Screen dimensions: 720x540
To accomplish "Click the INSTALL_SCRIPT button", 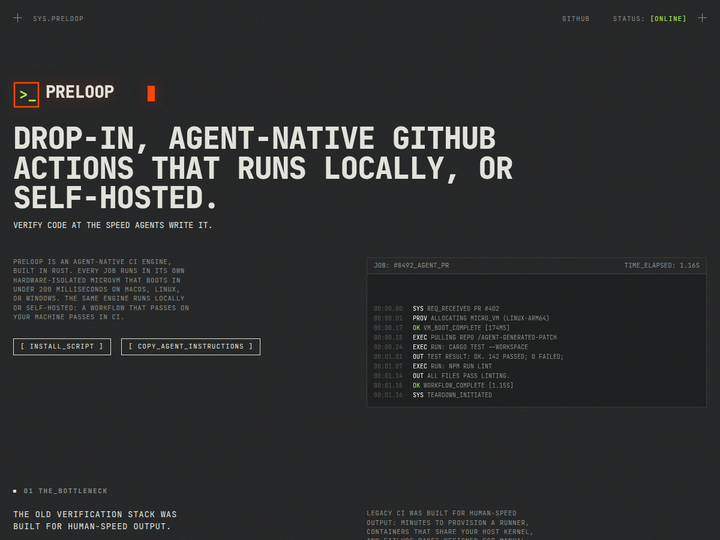I will tap(62, 347).
